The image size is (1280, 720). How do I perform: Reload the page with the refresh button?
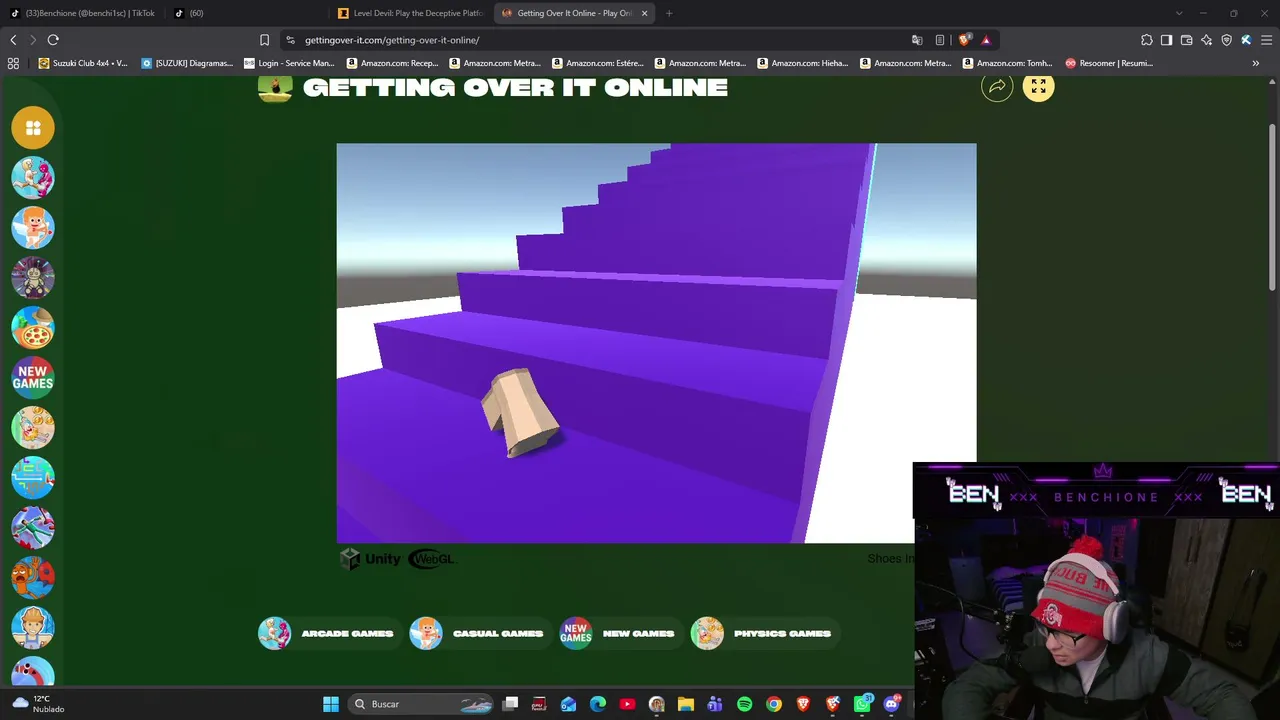point(53,40)
